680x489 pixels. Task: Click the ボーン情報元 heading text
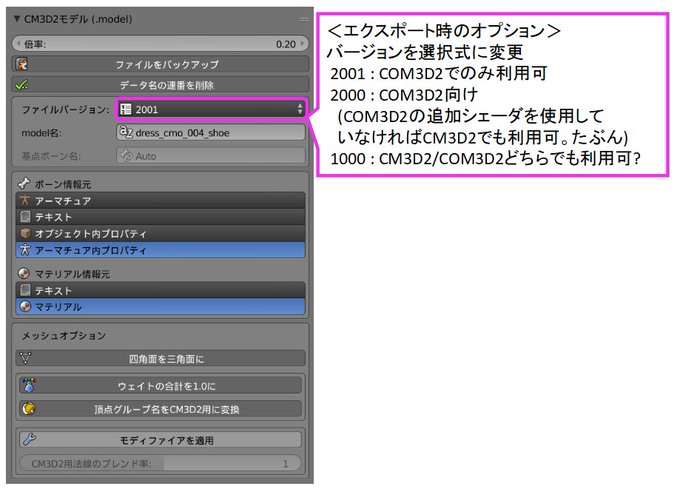pyautogui.click(x=63, y=184)
